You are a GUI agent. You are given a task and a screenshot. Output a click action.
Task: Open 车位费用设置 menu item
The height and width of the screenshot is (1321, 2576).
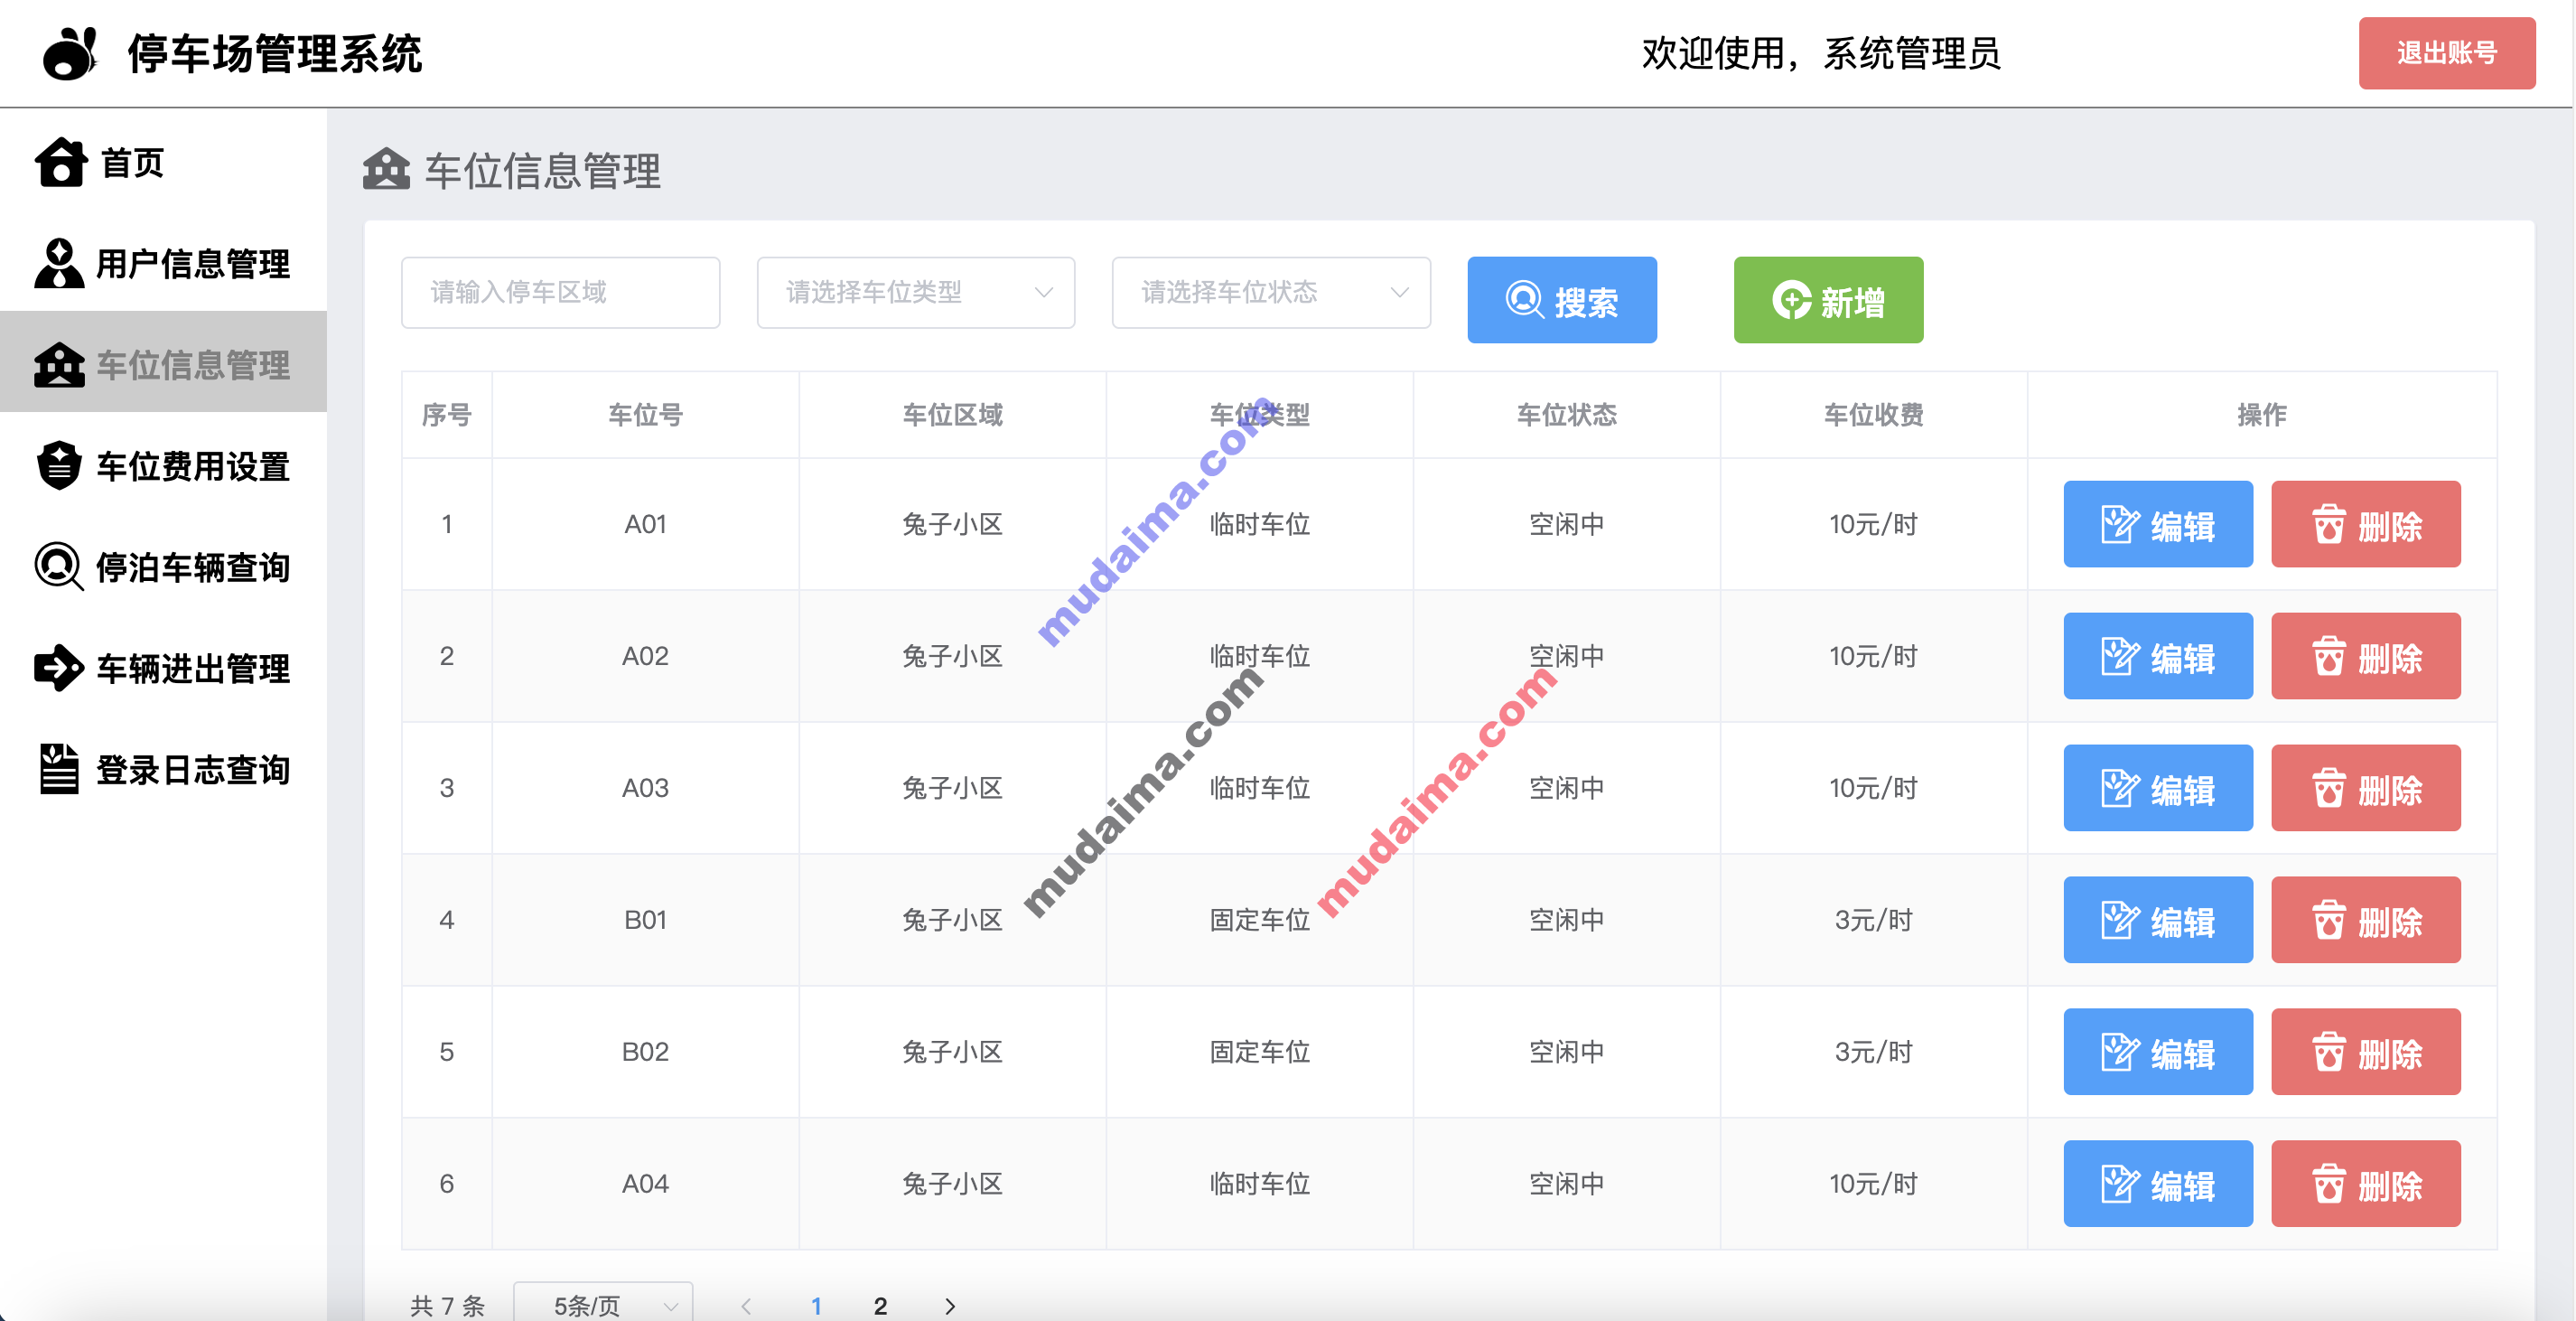163,465
